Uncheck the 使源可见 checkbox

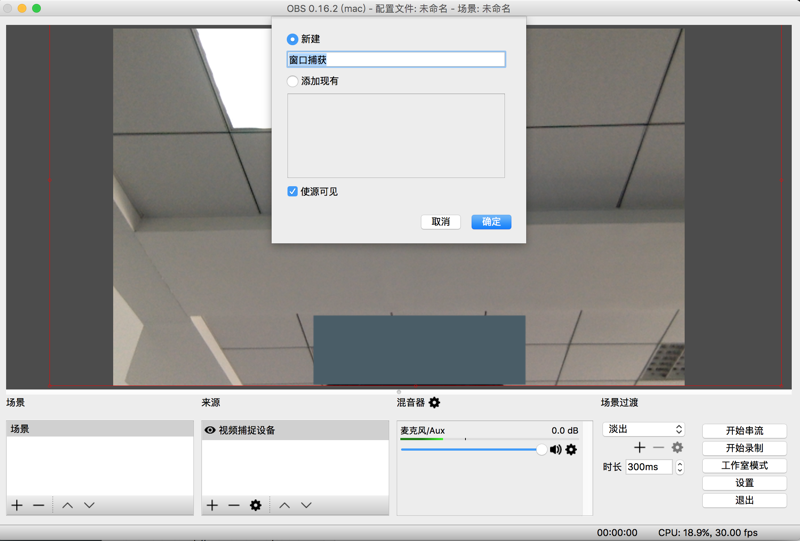click(x=292, y=191)
